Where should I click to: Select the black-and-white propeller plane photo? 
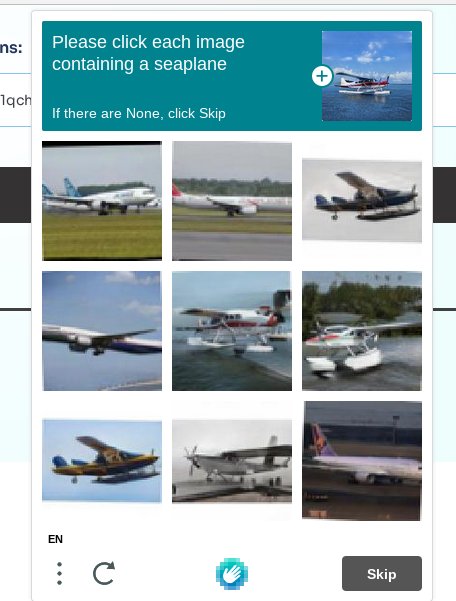coord(232,461)
